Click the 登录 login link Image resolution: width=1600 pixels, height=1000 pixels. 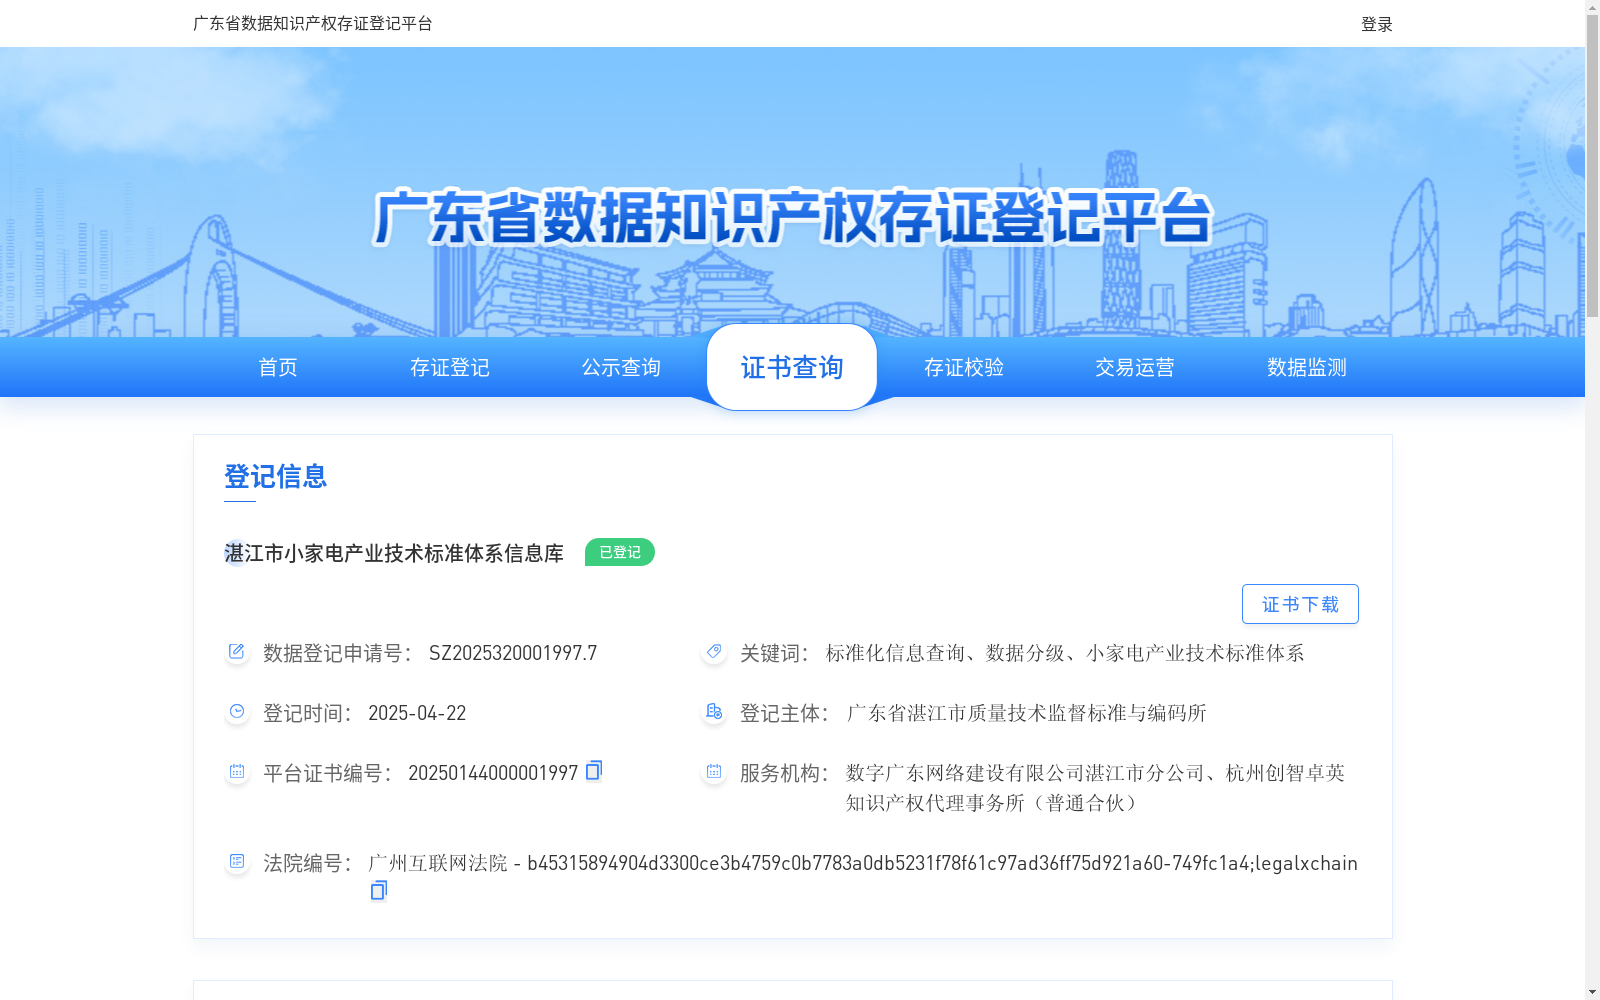point(1376,24)
